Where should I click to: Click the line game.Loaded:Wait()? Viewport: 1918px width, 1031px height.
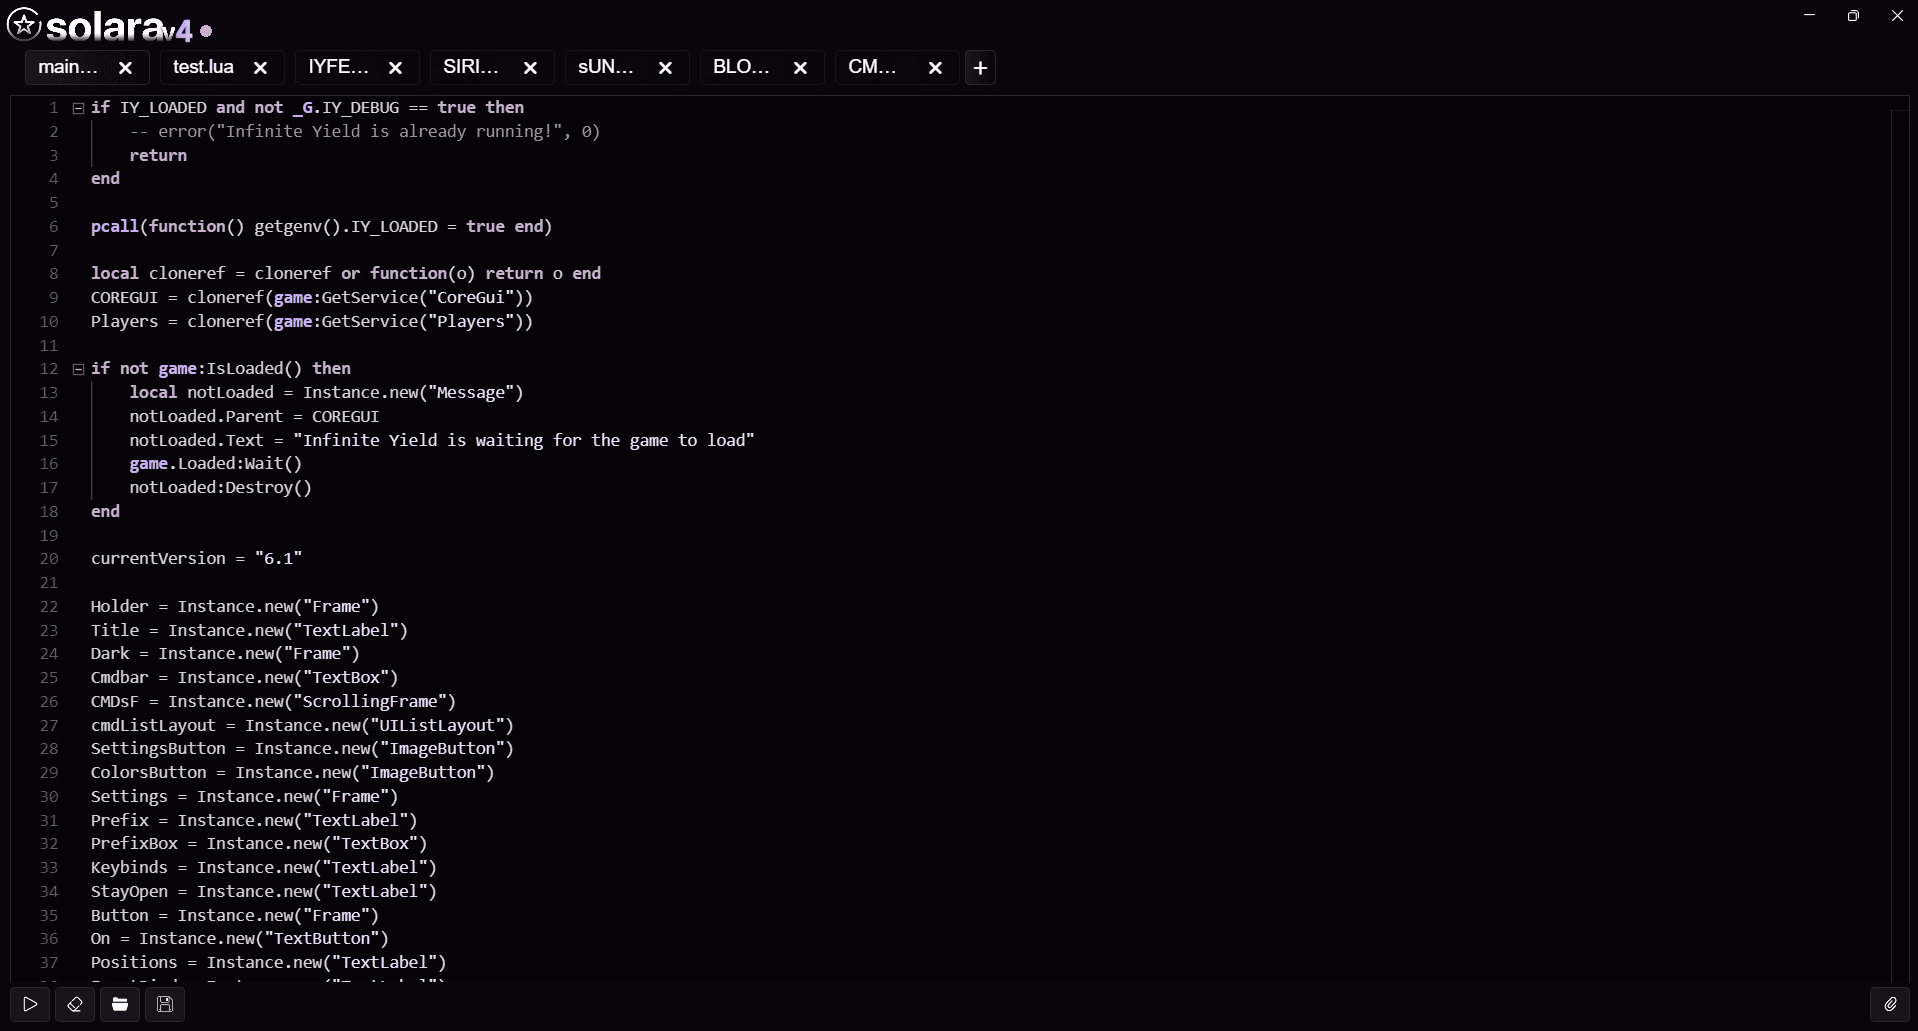215,464
